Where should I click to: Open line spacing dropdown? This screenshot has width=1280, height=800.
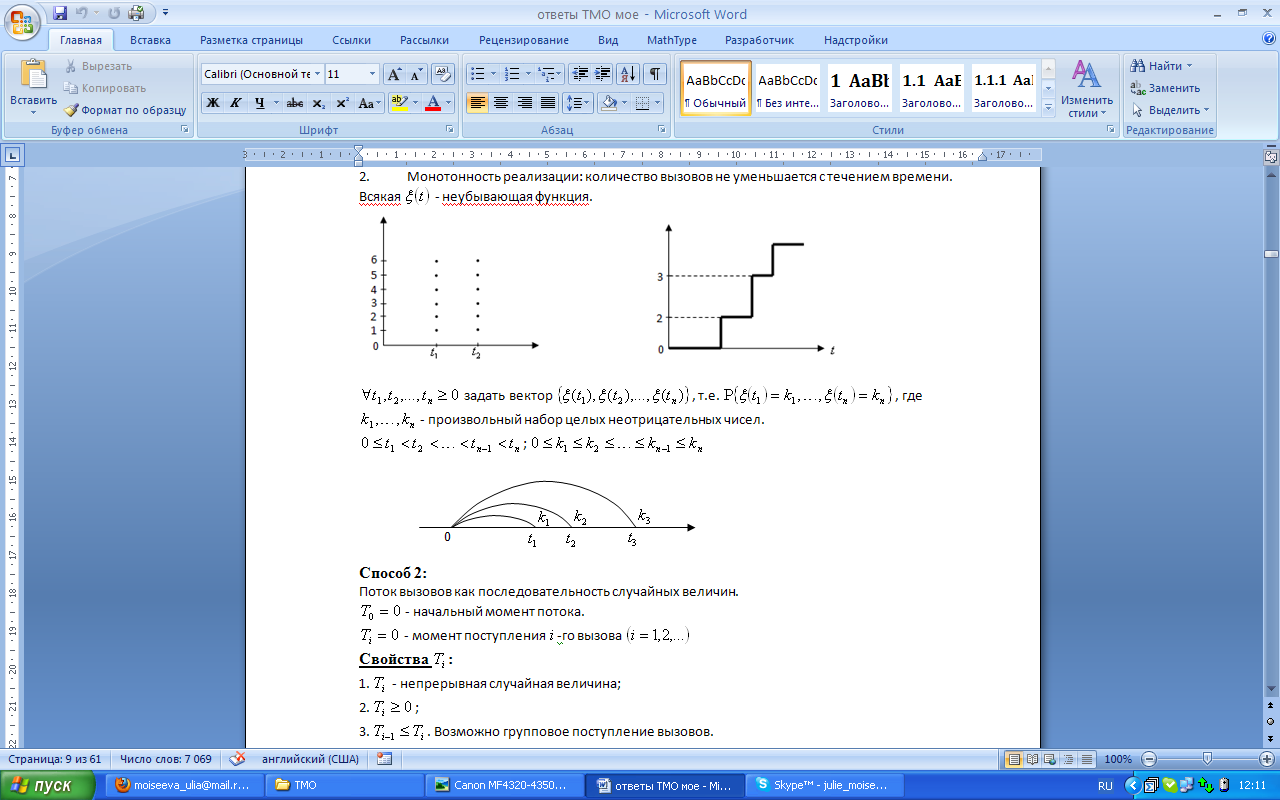tap(579, 103)
